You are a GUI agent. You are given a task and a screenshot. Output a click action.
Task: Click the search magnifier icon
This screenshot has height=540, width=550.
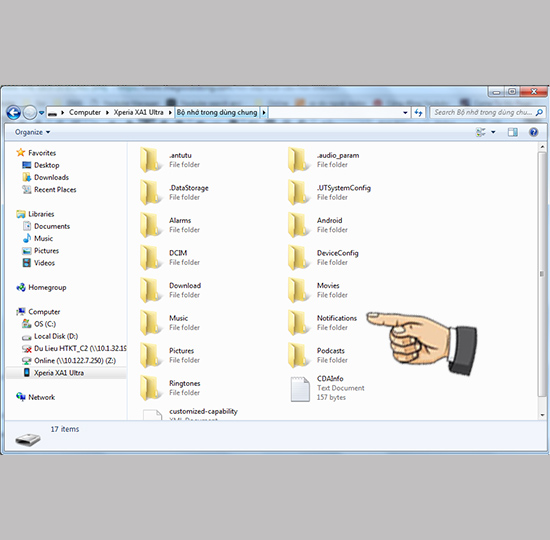coord(539,112)
